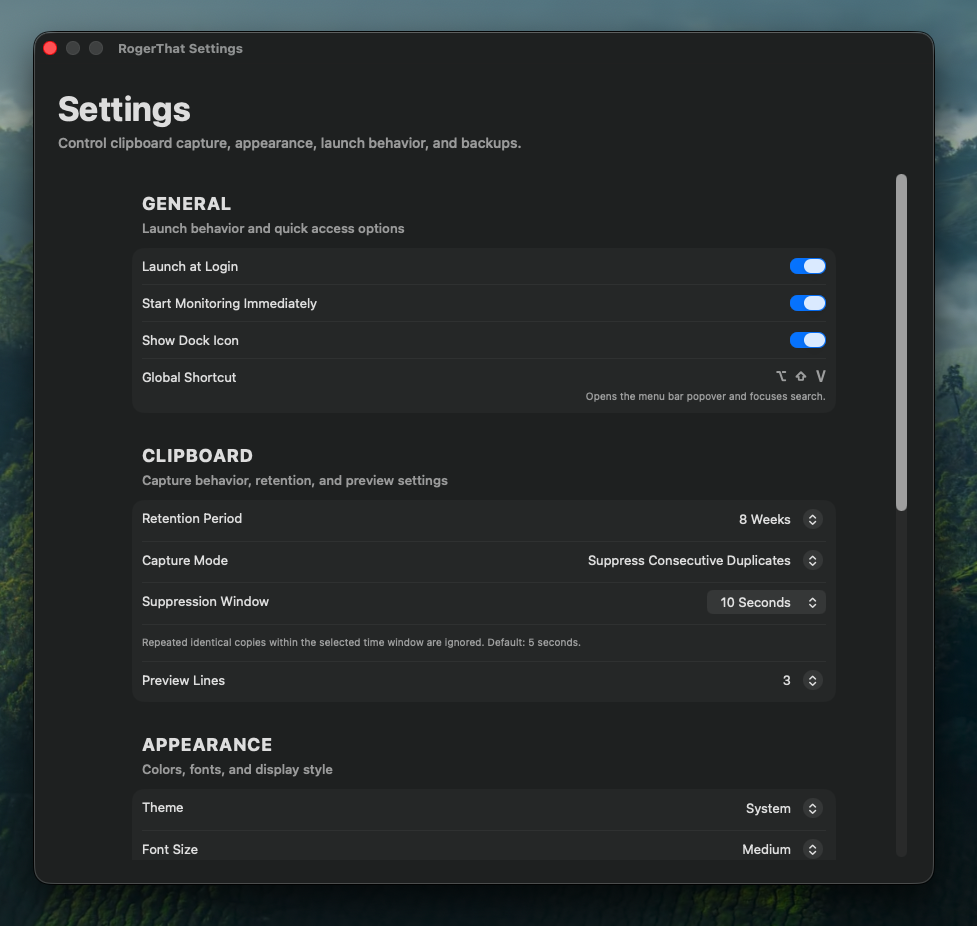Turn off Show Dock Icon switch
Viewport: 977px width, 926px height.
(x=808, y=340)
